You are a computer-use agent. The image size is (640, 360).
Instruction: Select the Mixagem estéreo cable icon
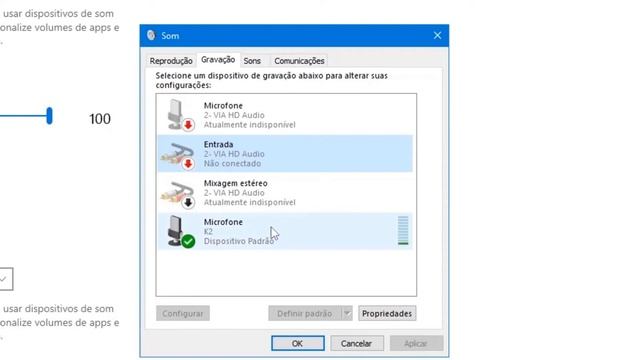[178, 193]
